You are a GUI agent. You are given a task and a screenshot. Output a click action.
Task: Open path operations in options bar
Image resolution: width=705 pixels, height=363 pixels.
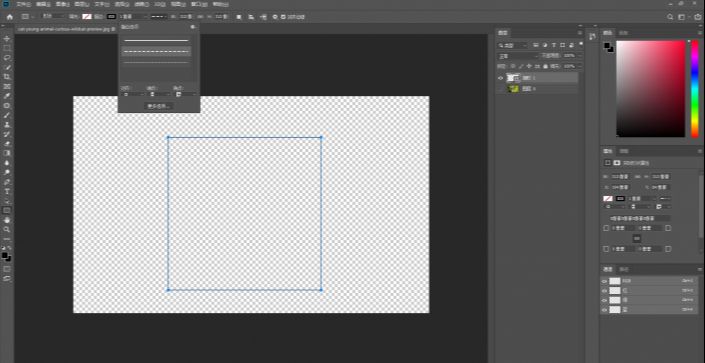click(239, 17)
